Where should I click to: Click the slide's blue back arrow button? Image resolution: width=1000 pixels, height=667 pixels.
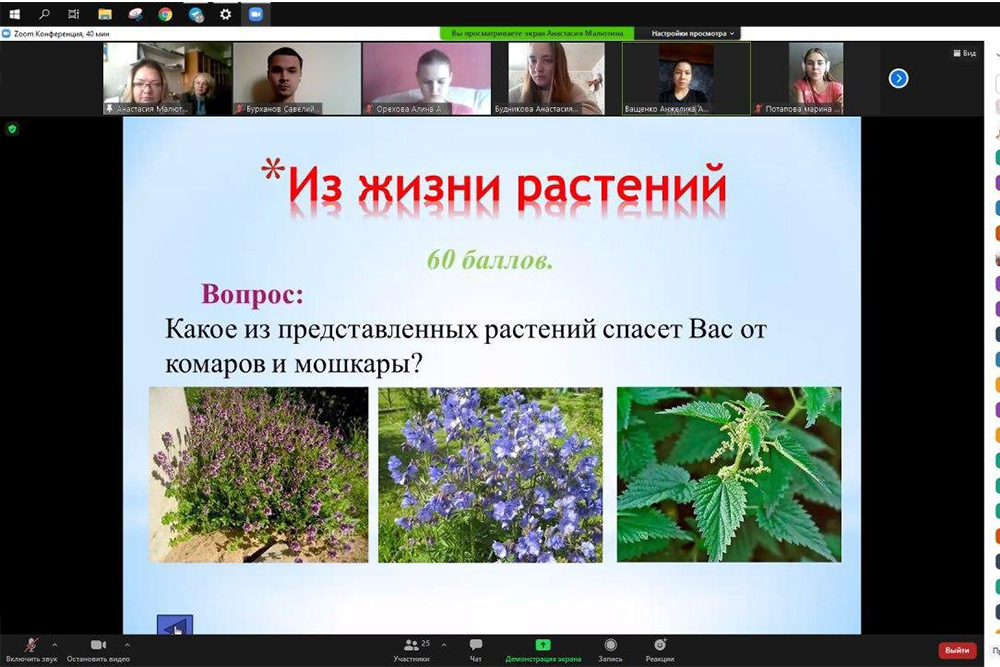[175, 626]
